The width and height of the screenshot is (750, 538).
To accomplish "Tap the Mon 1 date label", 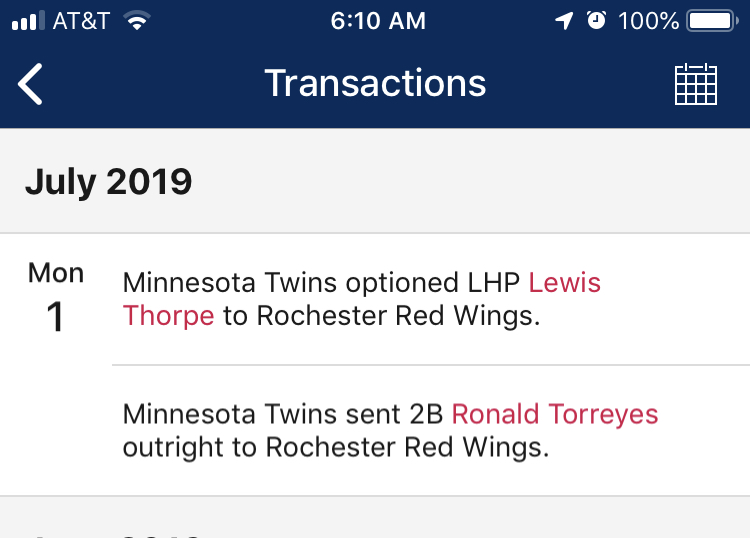I will (x=55, y=298).
